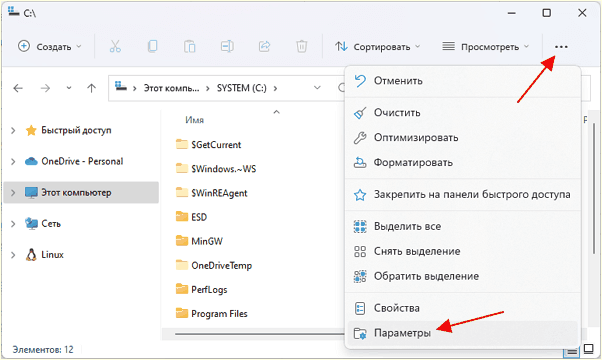This screenshot has height=360, width=602.
Task: Expand Этот компьютер tree node
Action: tap(13, 193)
